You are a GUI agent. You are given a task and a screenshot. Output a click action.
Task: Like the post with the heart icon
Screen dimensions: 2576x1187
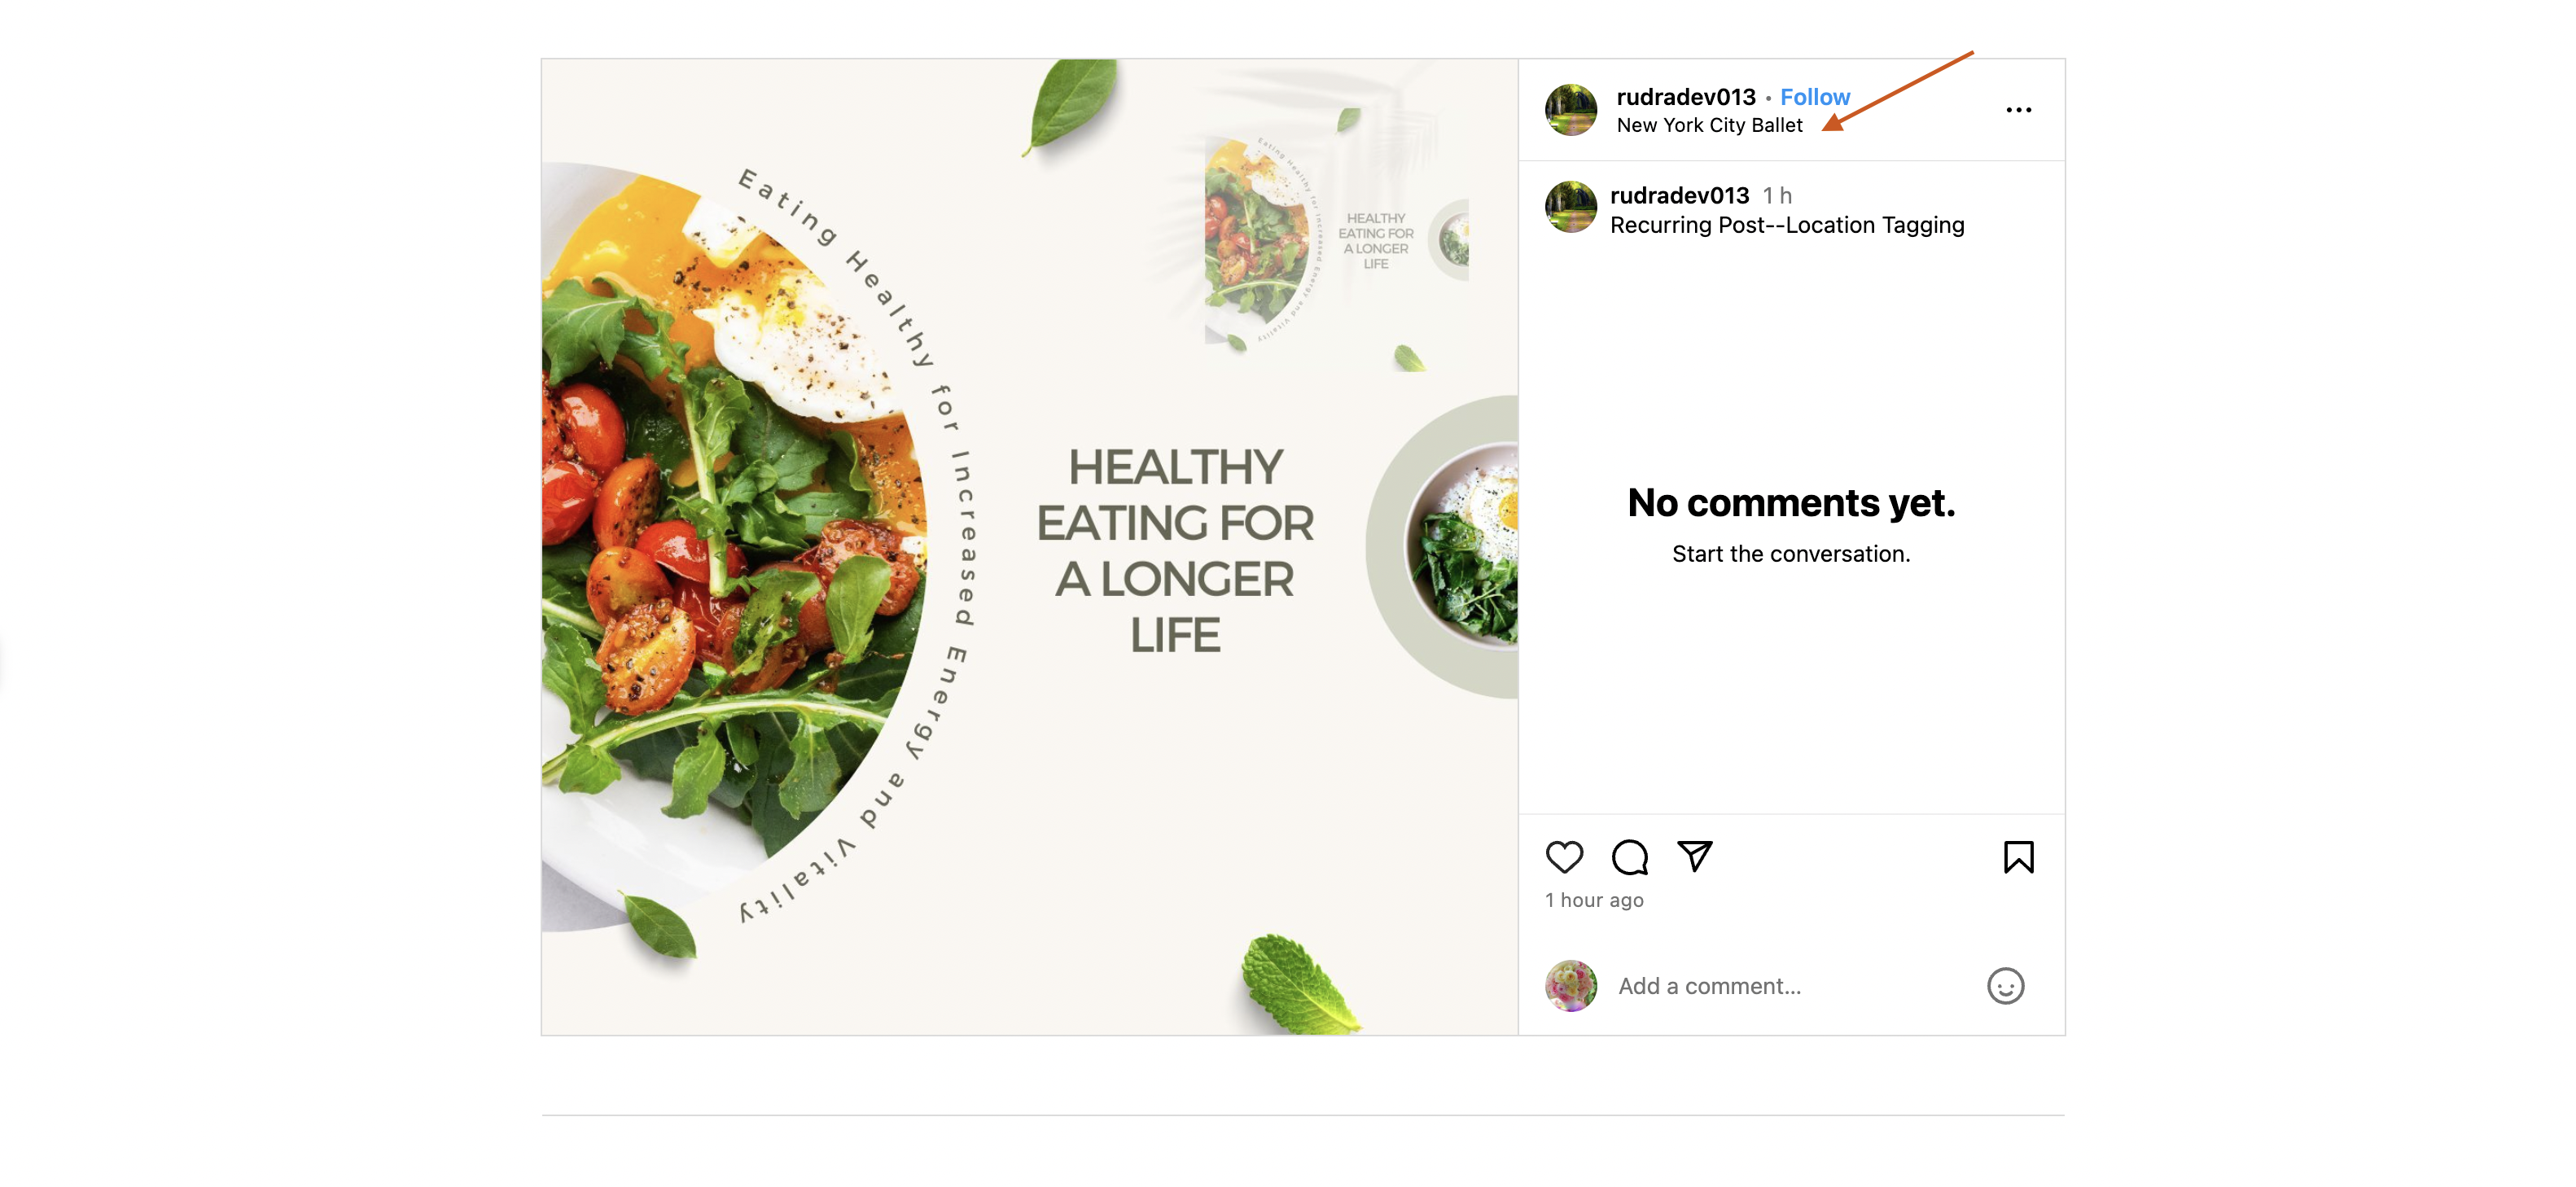(1564, 857)
